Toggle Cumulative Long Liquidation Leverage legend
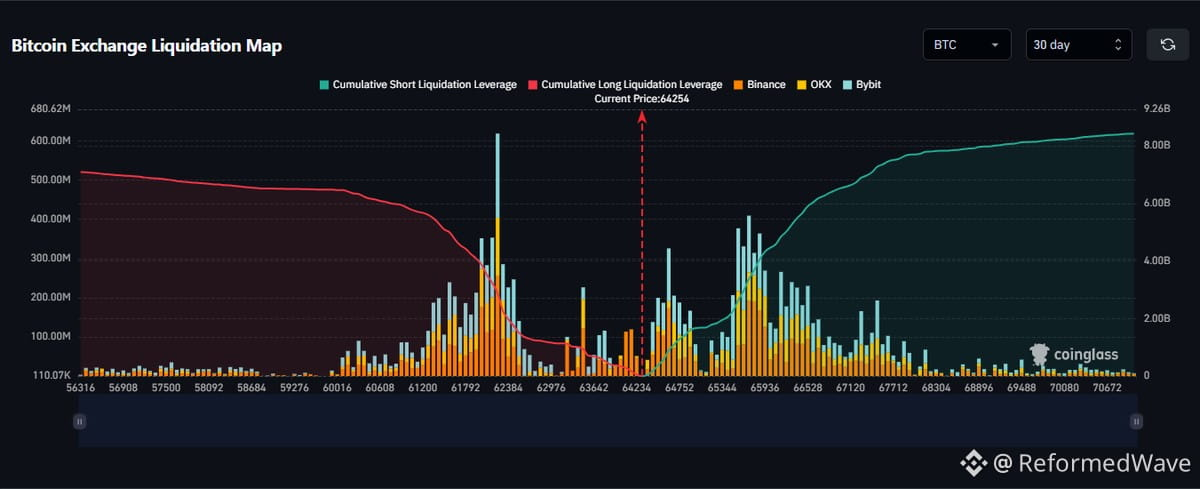 click(625, 85)
